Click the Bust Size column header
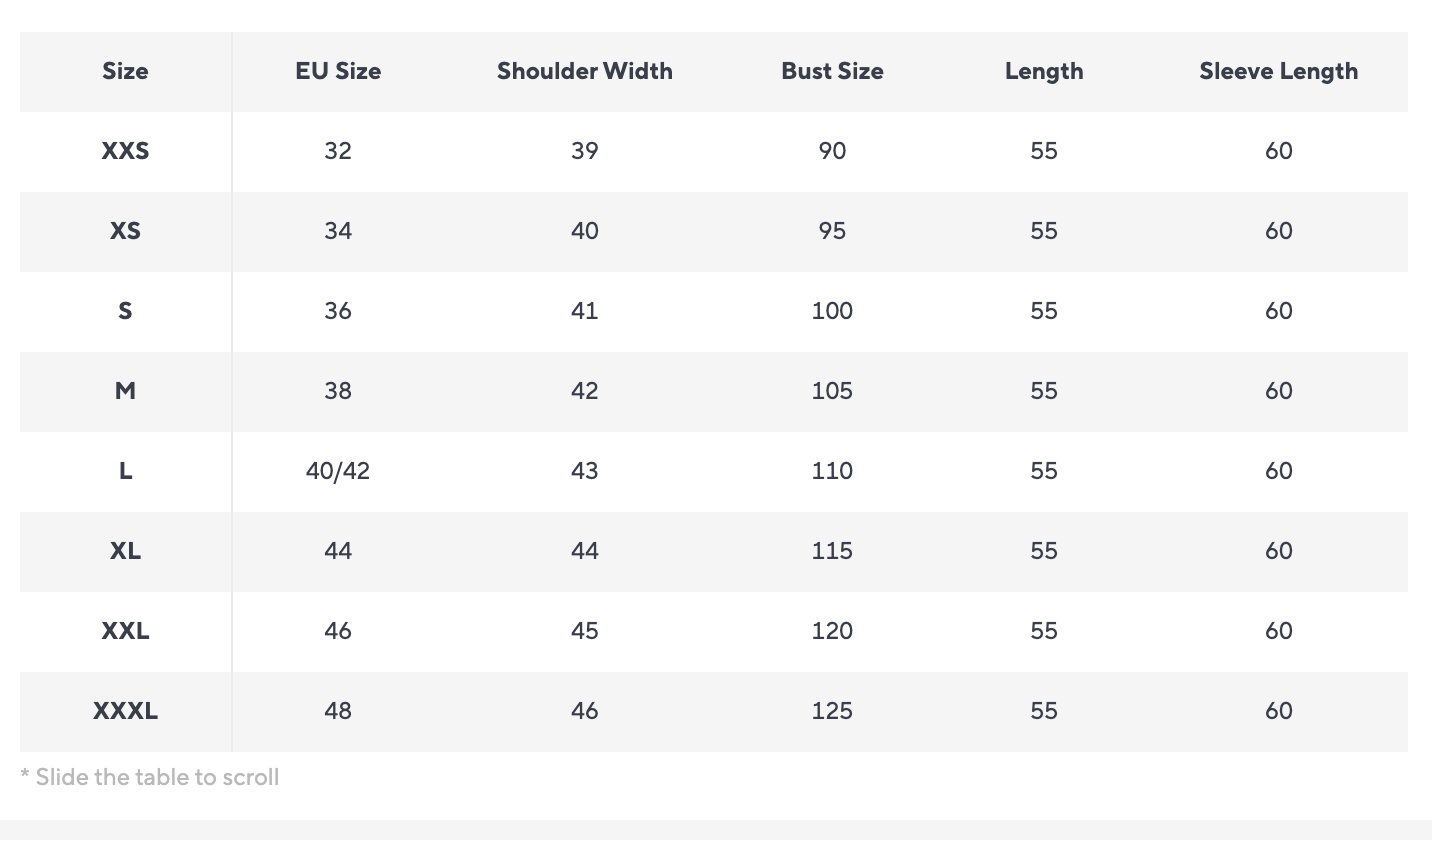The image size is (1448, 848). 832,71
